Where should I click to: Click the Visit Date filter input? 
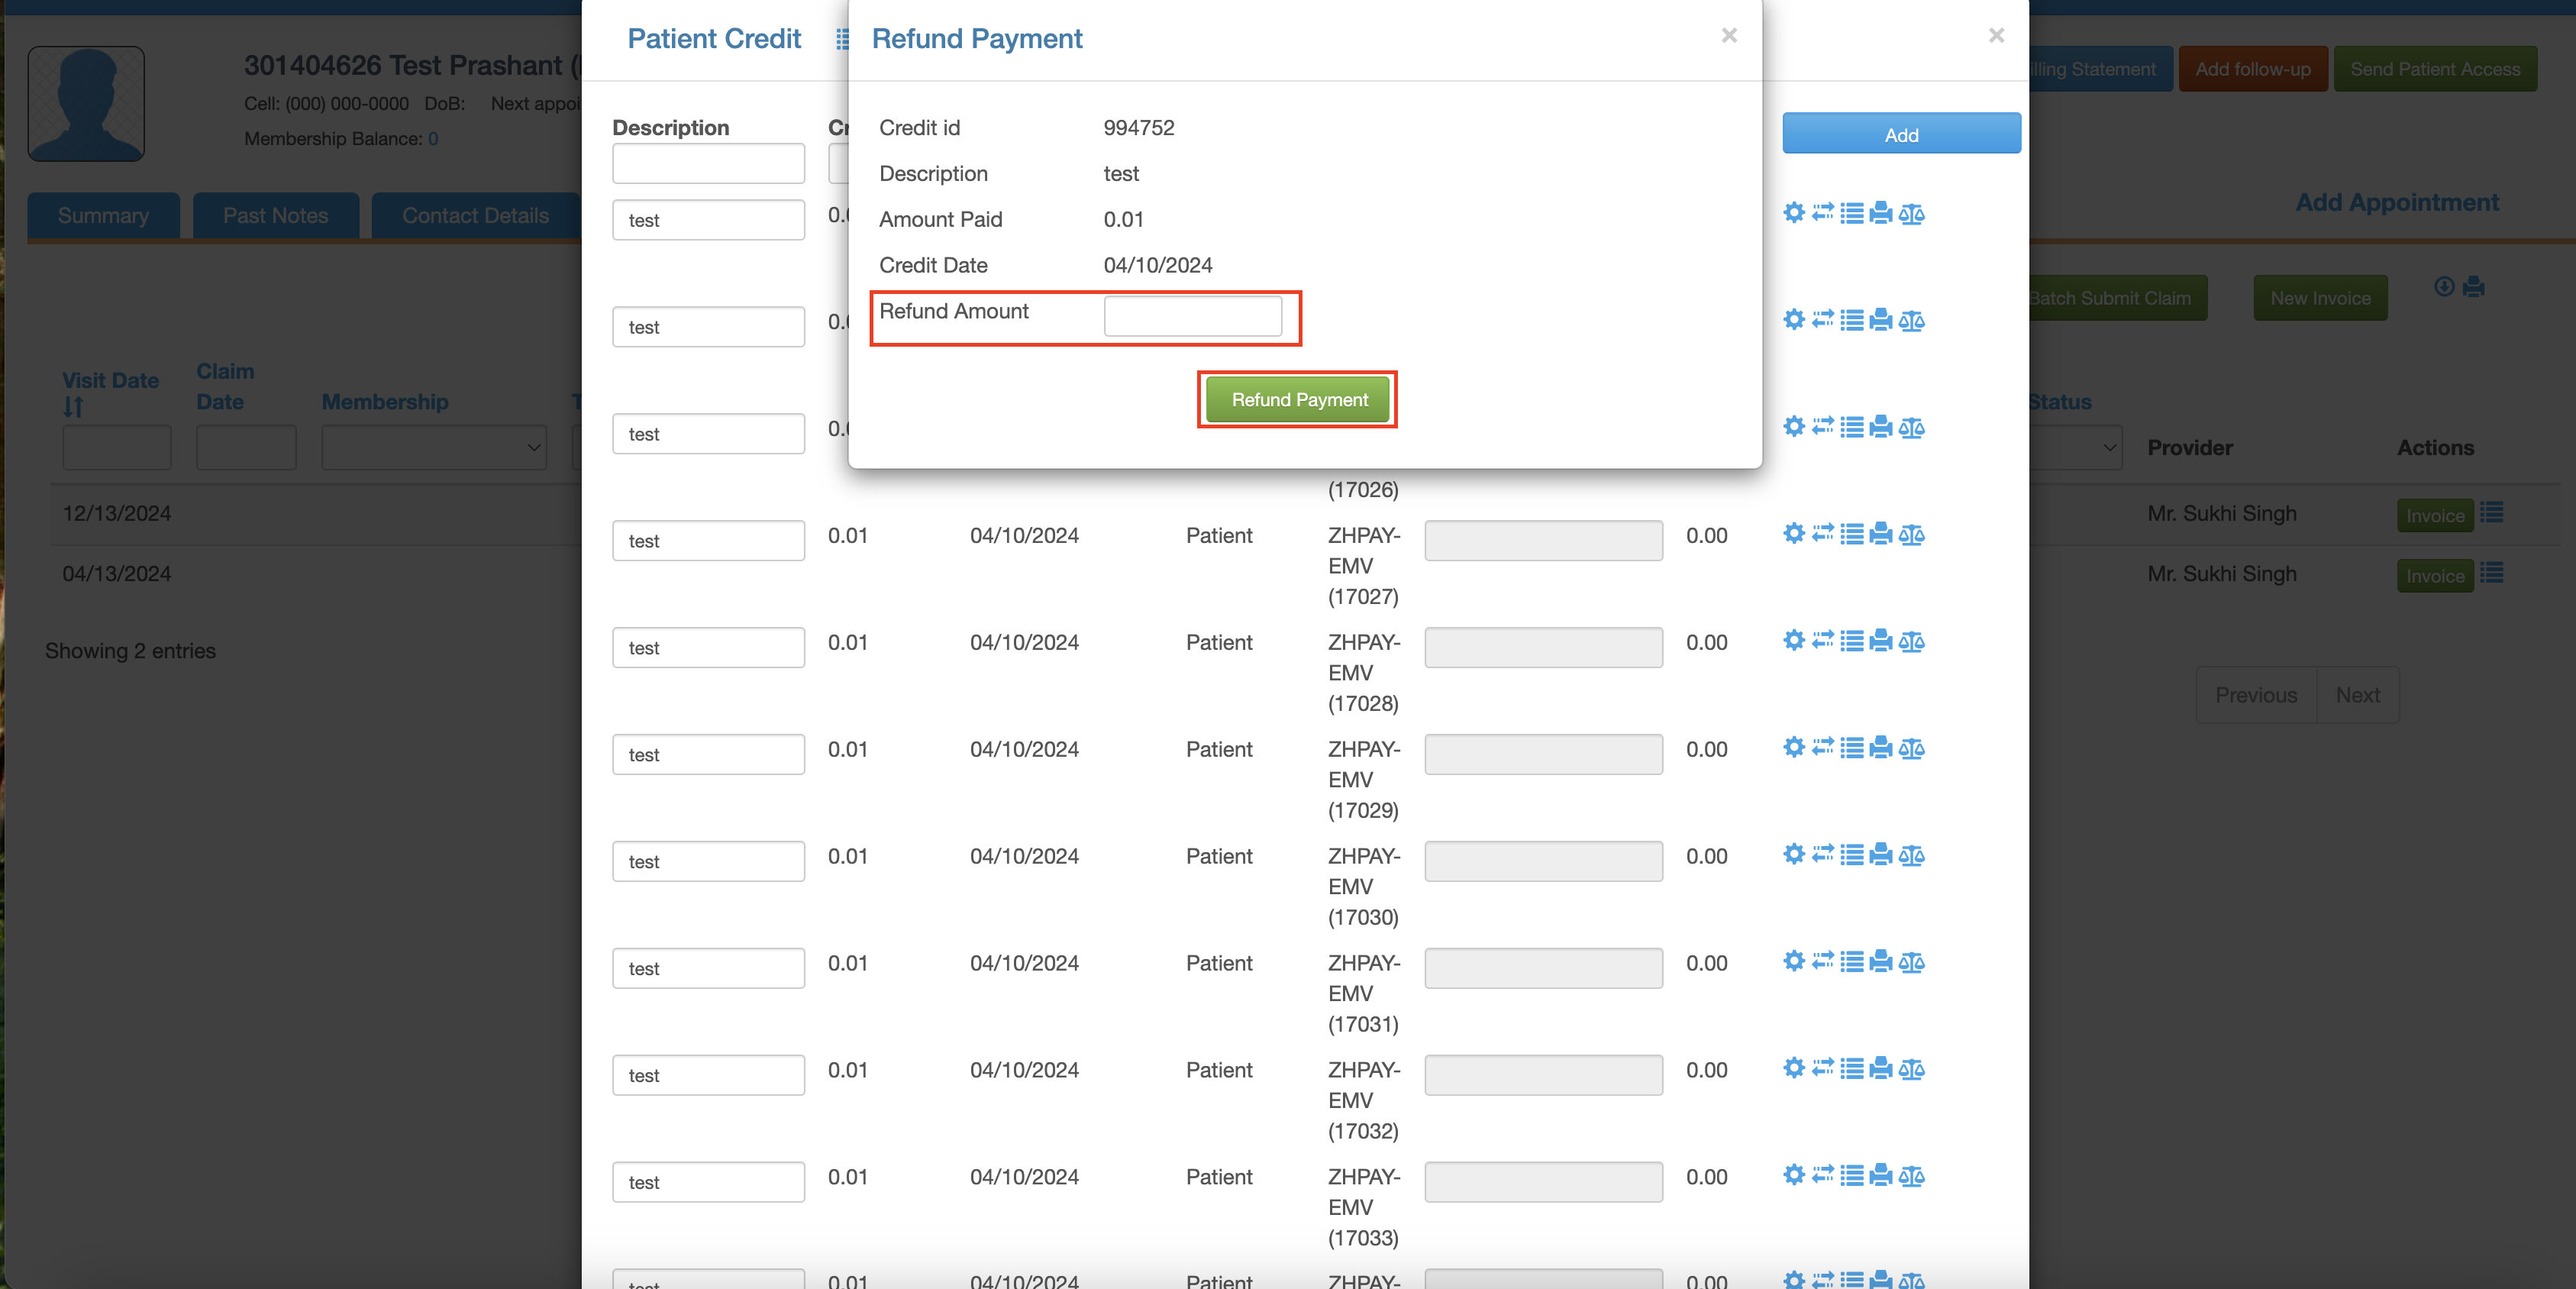117,447
